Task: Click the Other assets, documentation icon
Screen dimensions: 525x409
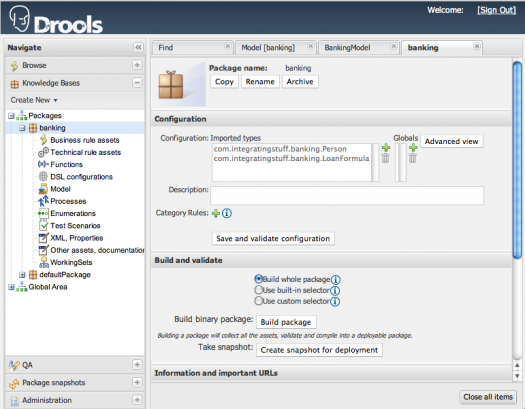Action: pyautogui.click(x=44, y=250)
